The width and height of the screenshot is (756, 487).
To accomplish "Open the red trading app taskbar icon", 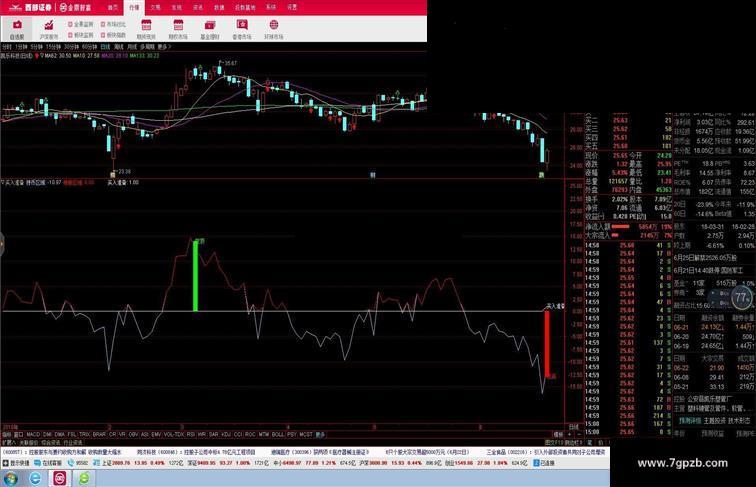I will point(59,478).
